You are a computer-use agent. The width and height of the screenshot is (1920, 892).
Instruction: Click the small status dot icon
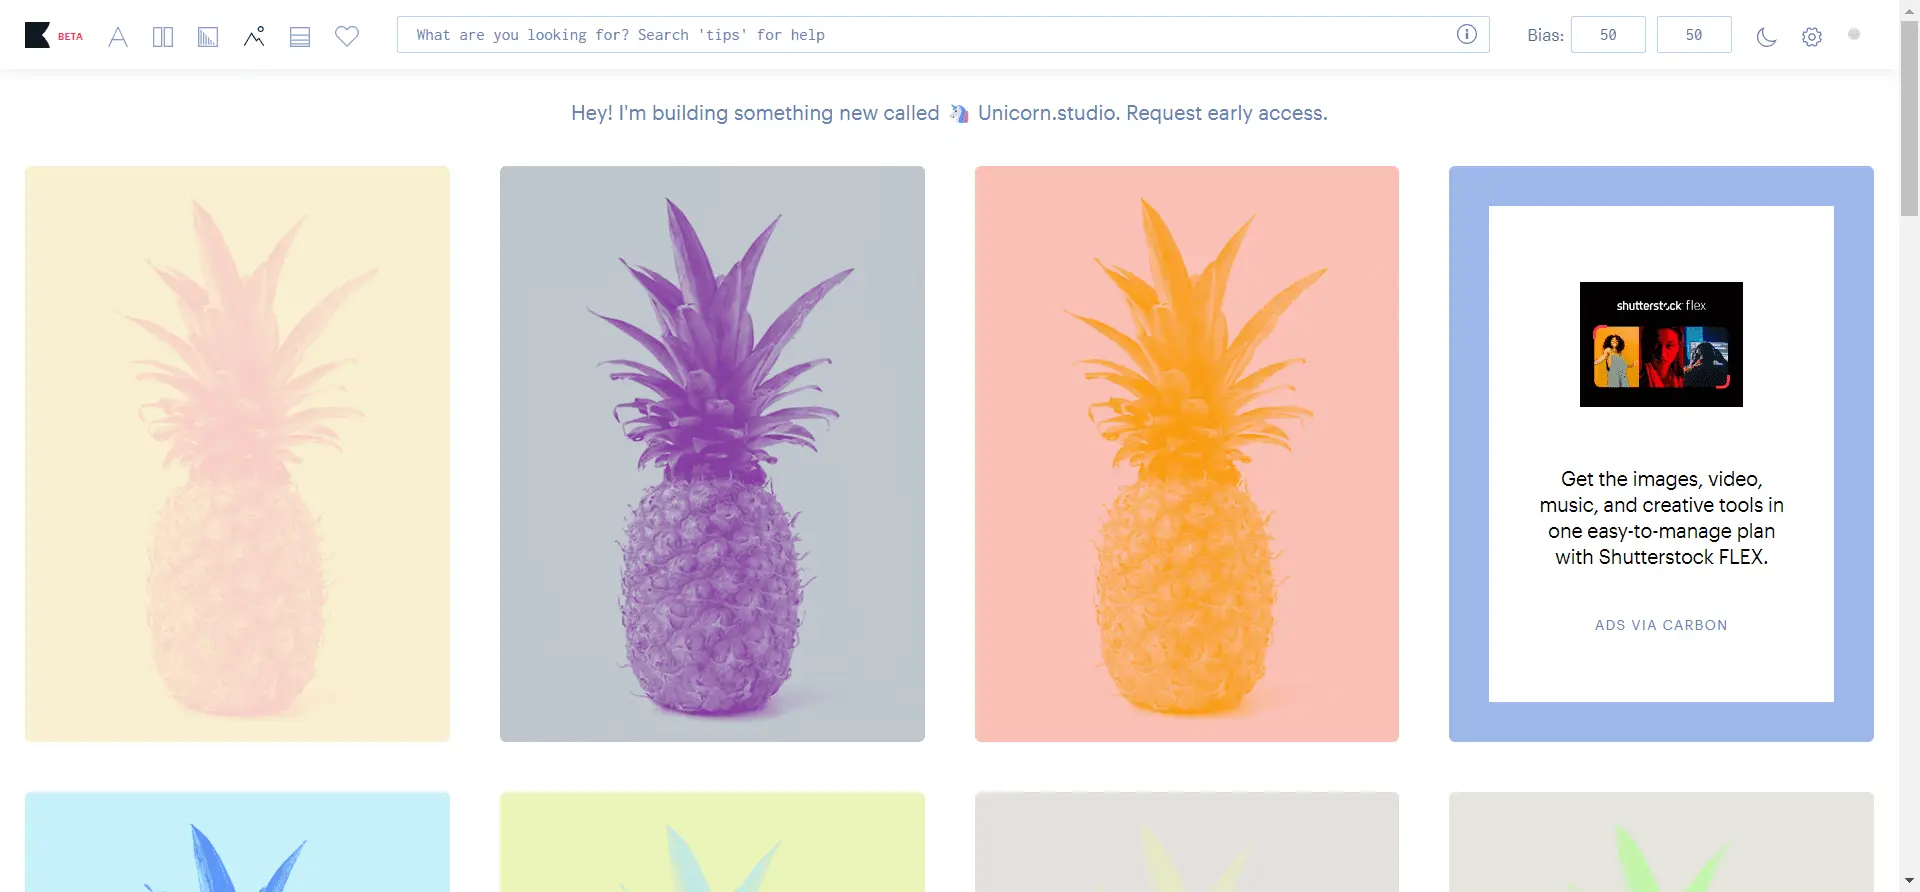[x=1854, y=34]
